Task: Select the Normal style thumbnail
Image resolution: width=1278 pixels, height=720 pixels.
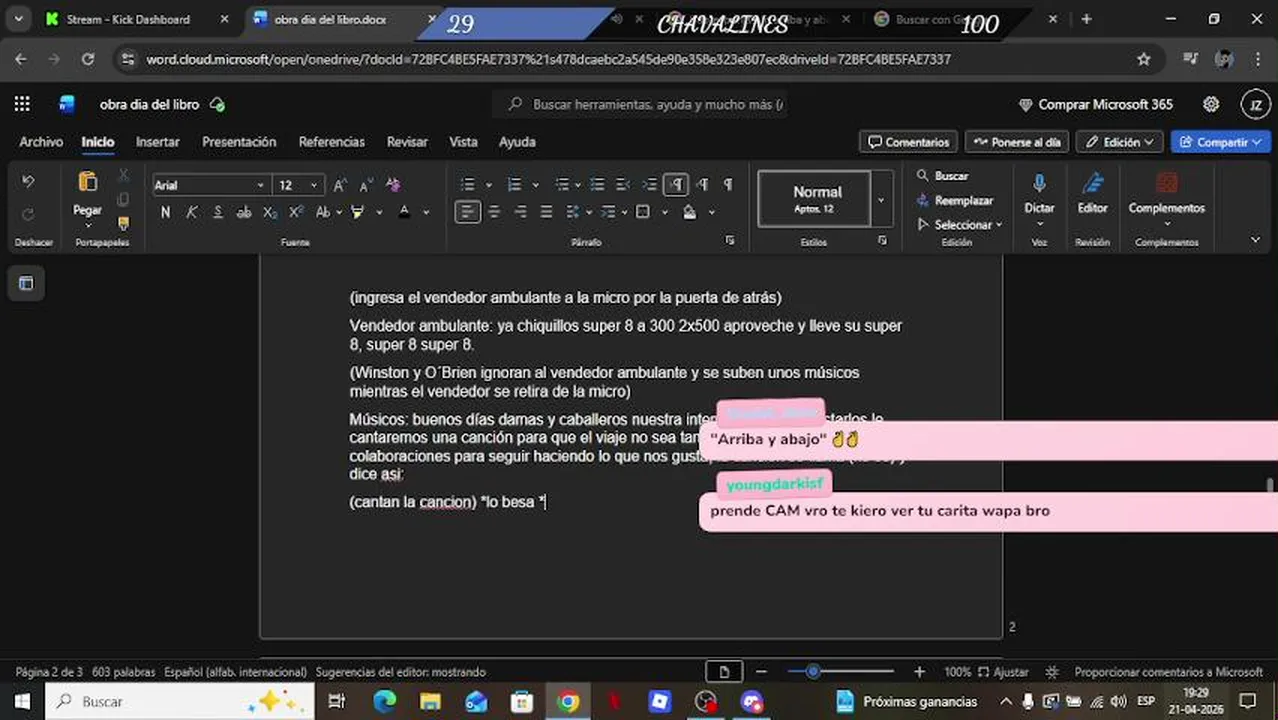Action: tap(814, 199)
